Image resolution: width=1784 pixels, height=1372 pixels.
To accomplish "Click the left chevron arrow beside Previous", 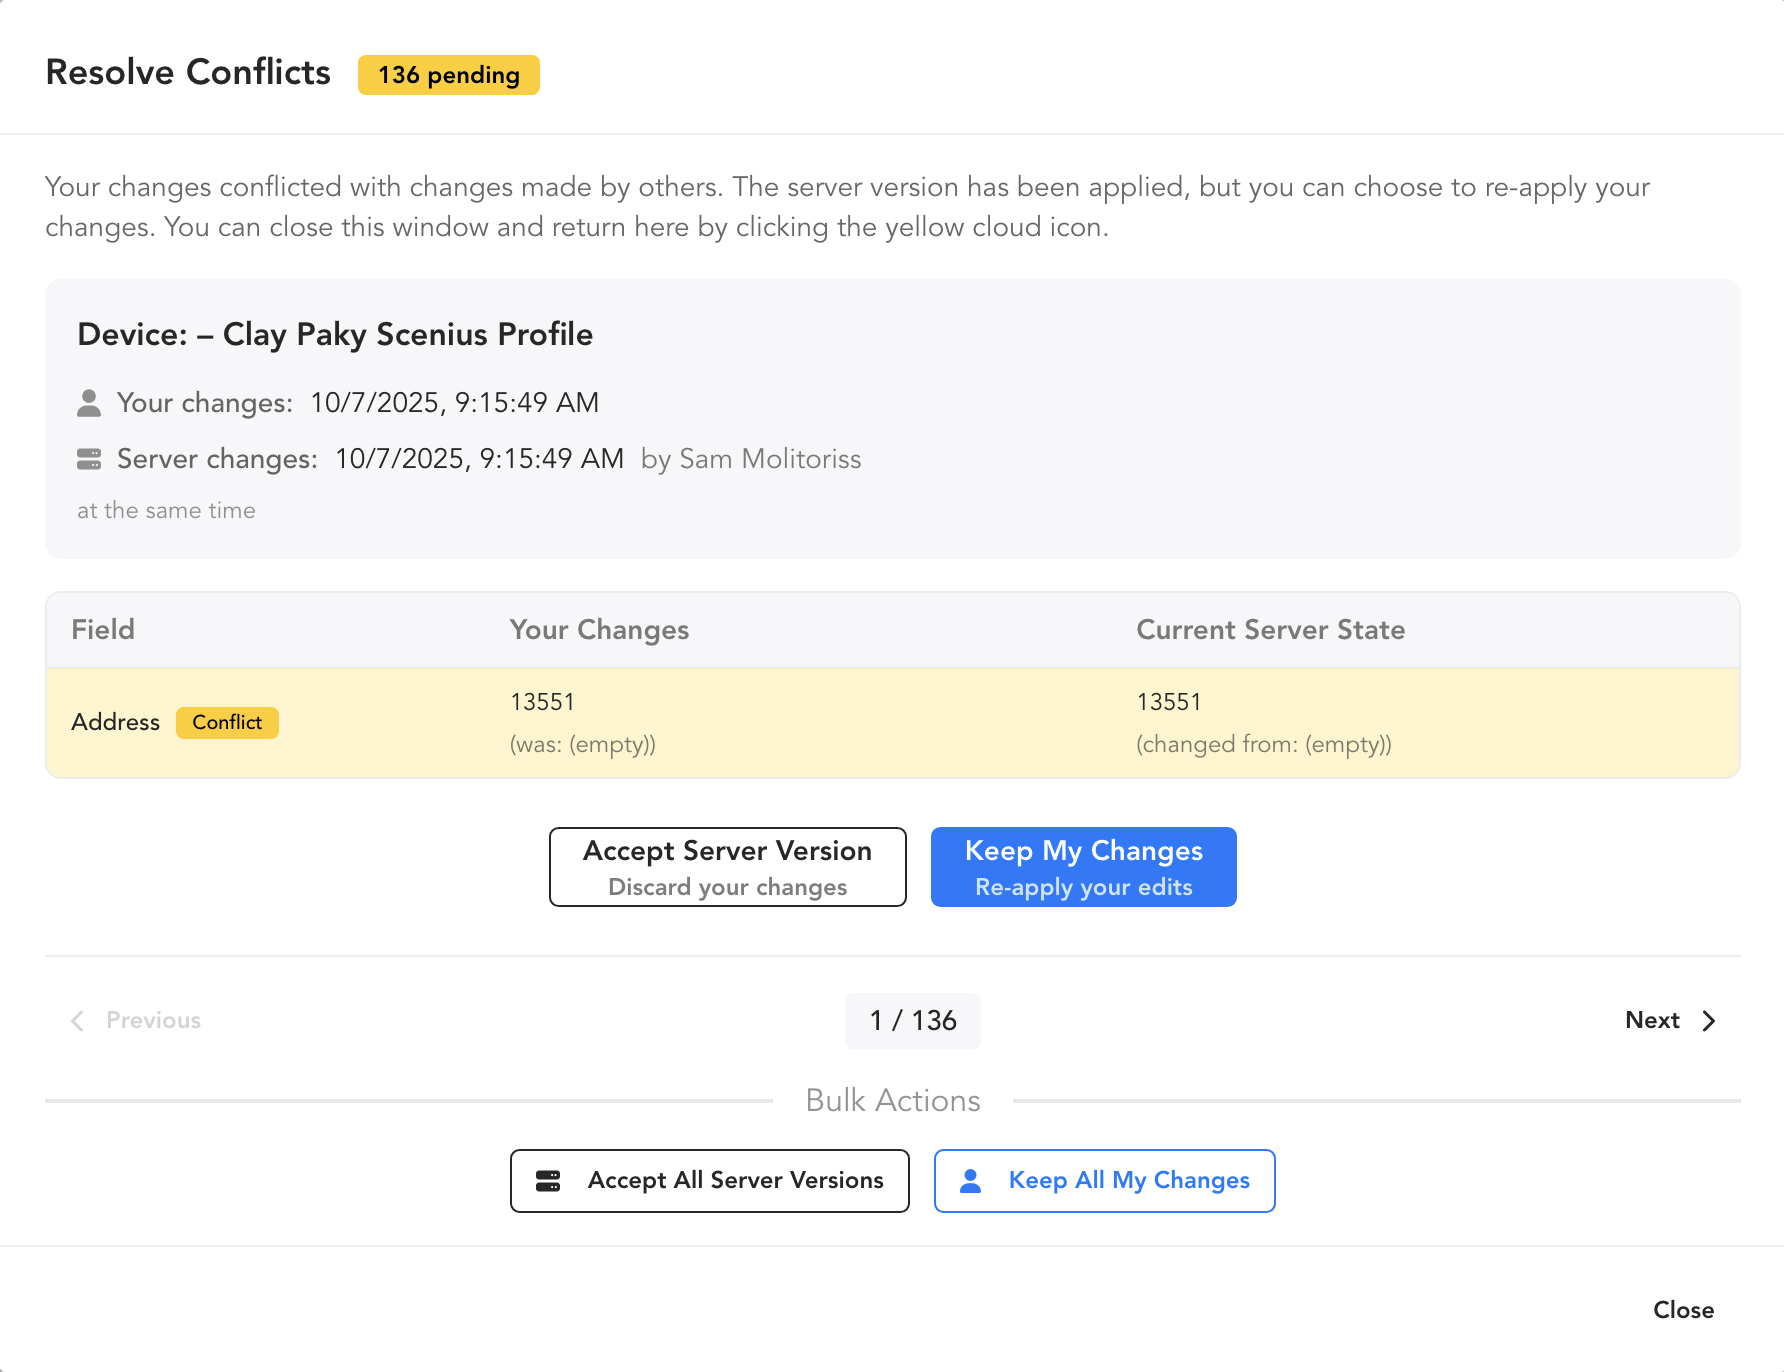I will point(77,1021).
